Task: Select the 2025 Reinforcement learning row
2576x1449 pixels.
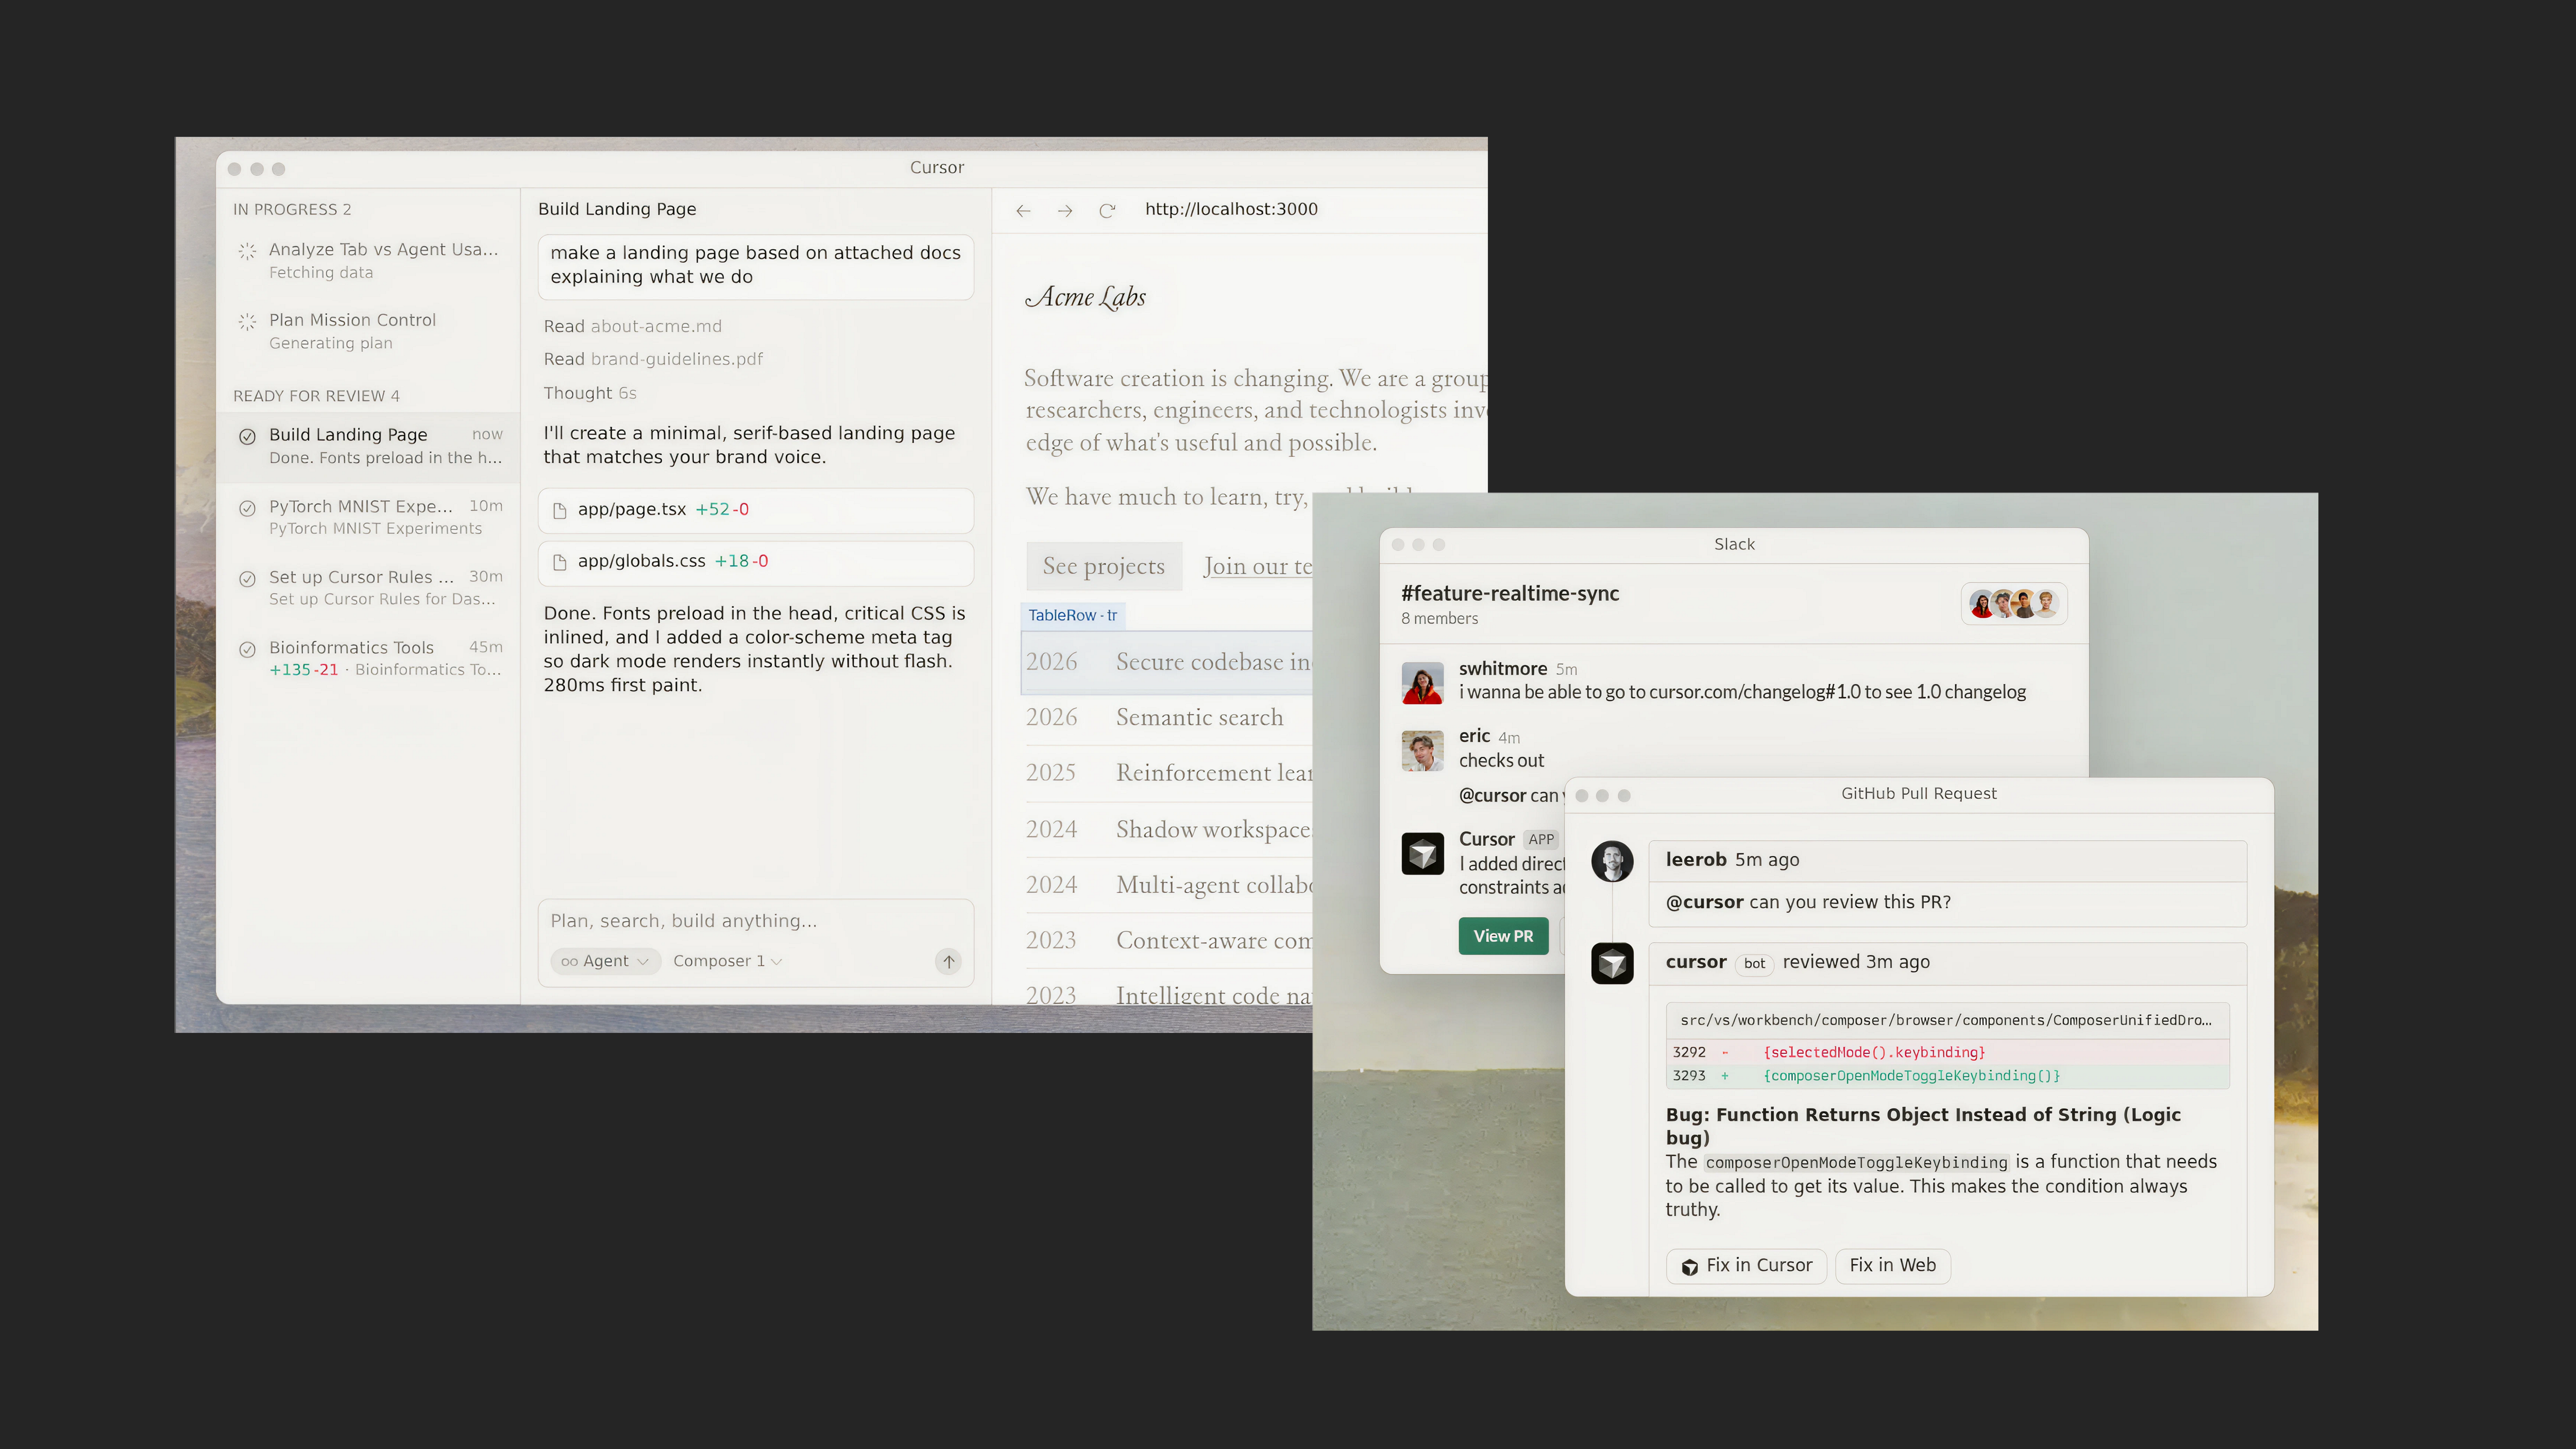Action: coord(1168,773)
